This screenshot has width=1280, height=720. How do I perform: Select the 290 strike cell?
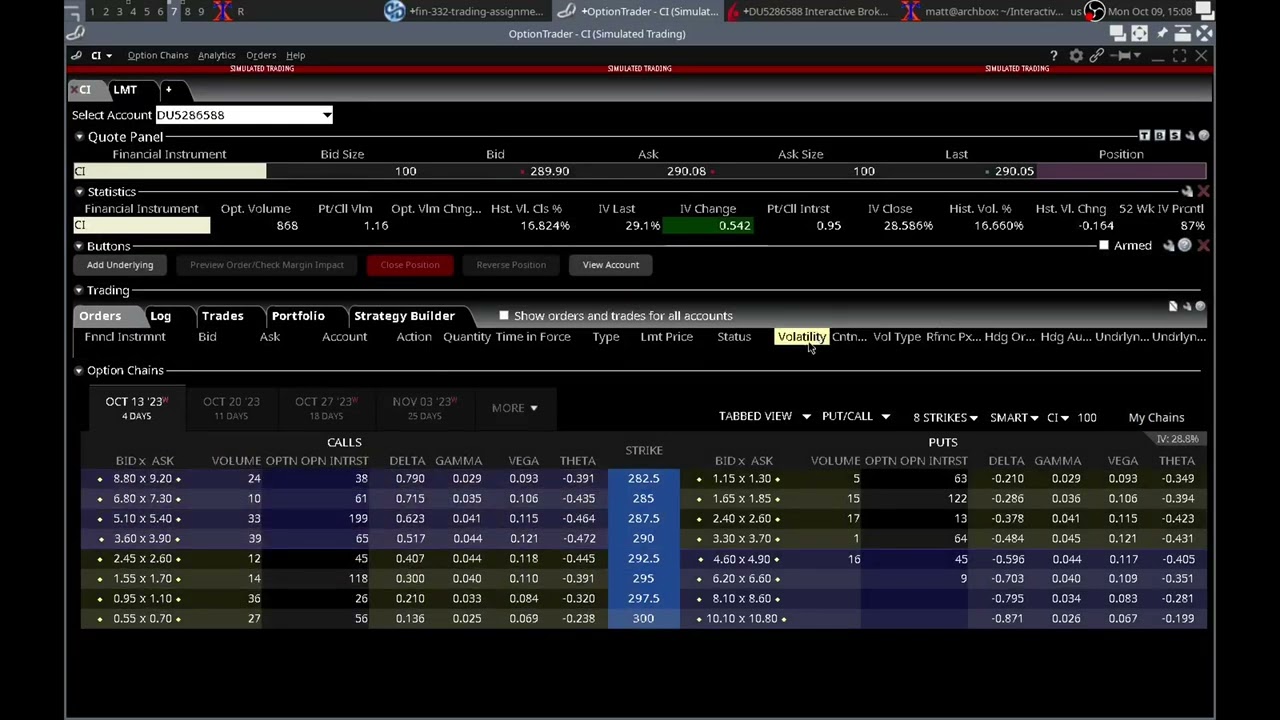coord(643,539)
